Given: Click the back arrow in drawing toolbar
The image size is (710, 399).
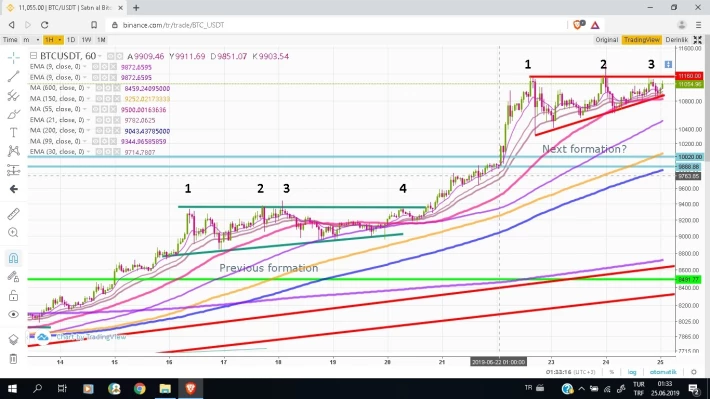Looking at the screenshot, I should (13, 189).
